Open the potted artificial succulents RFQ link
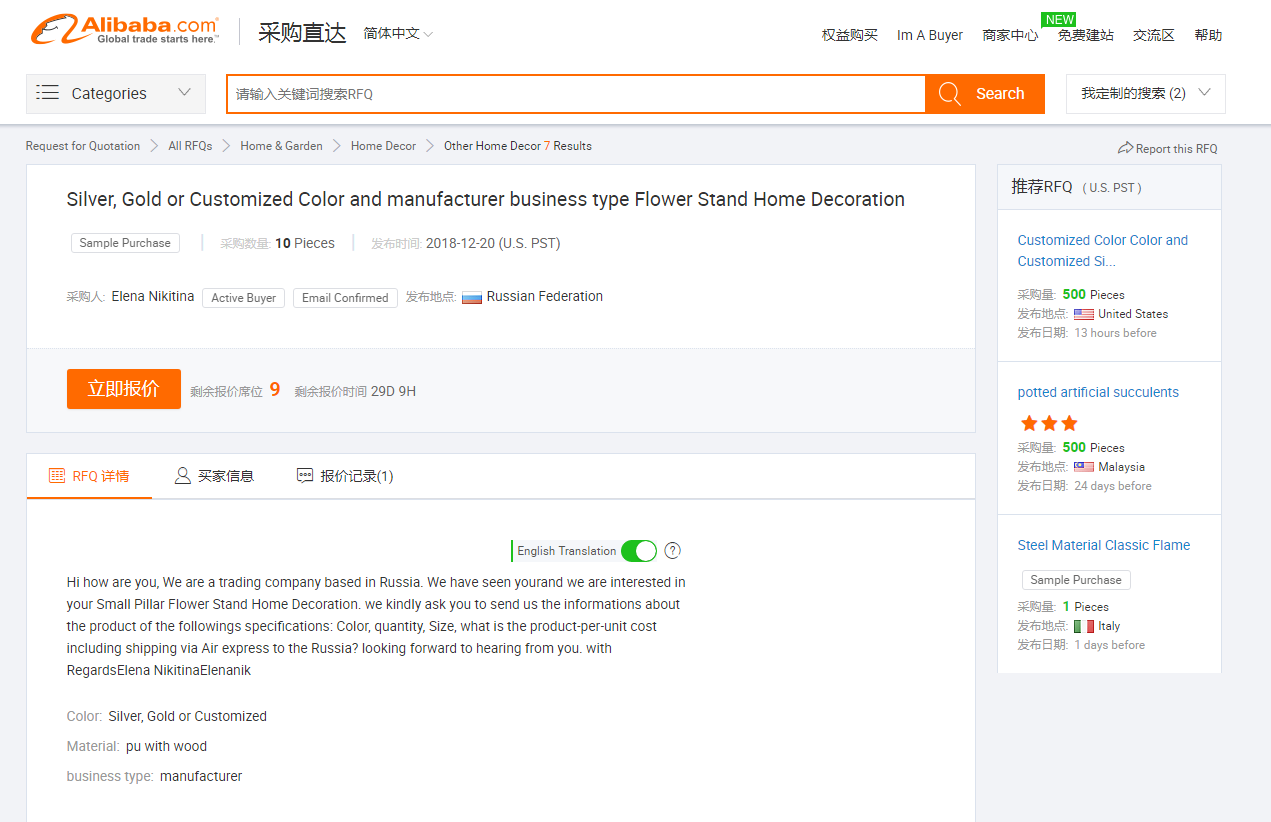1271x822 pixels. pyautogui.click(x=1097, y=392)
